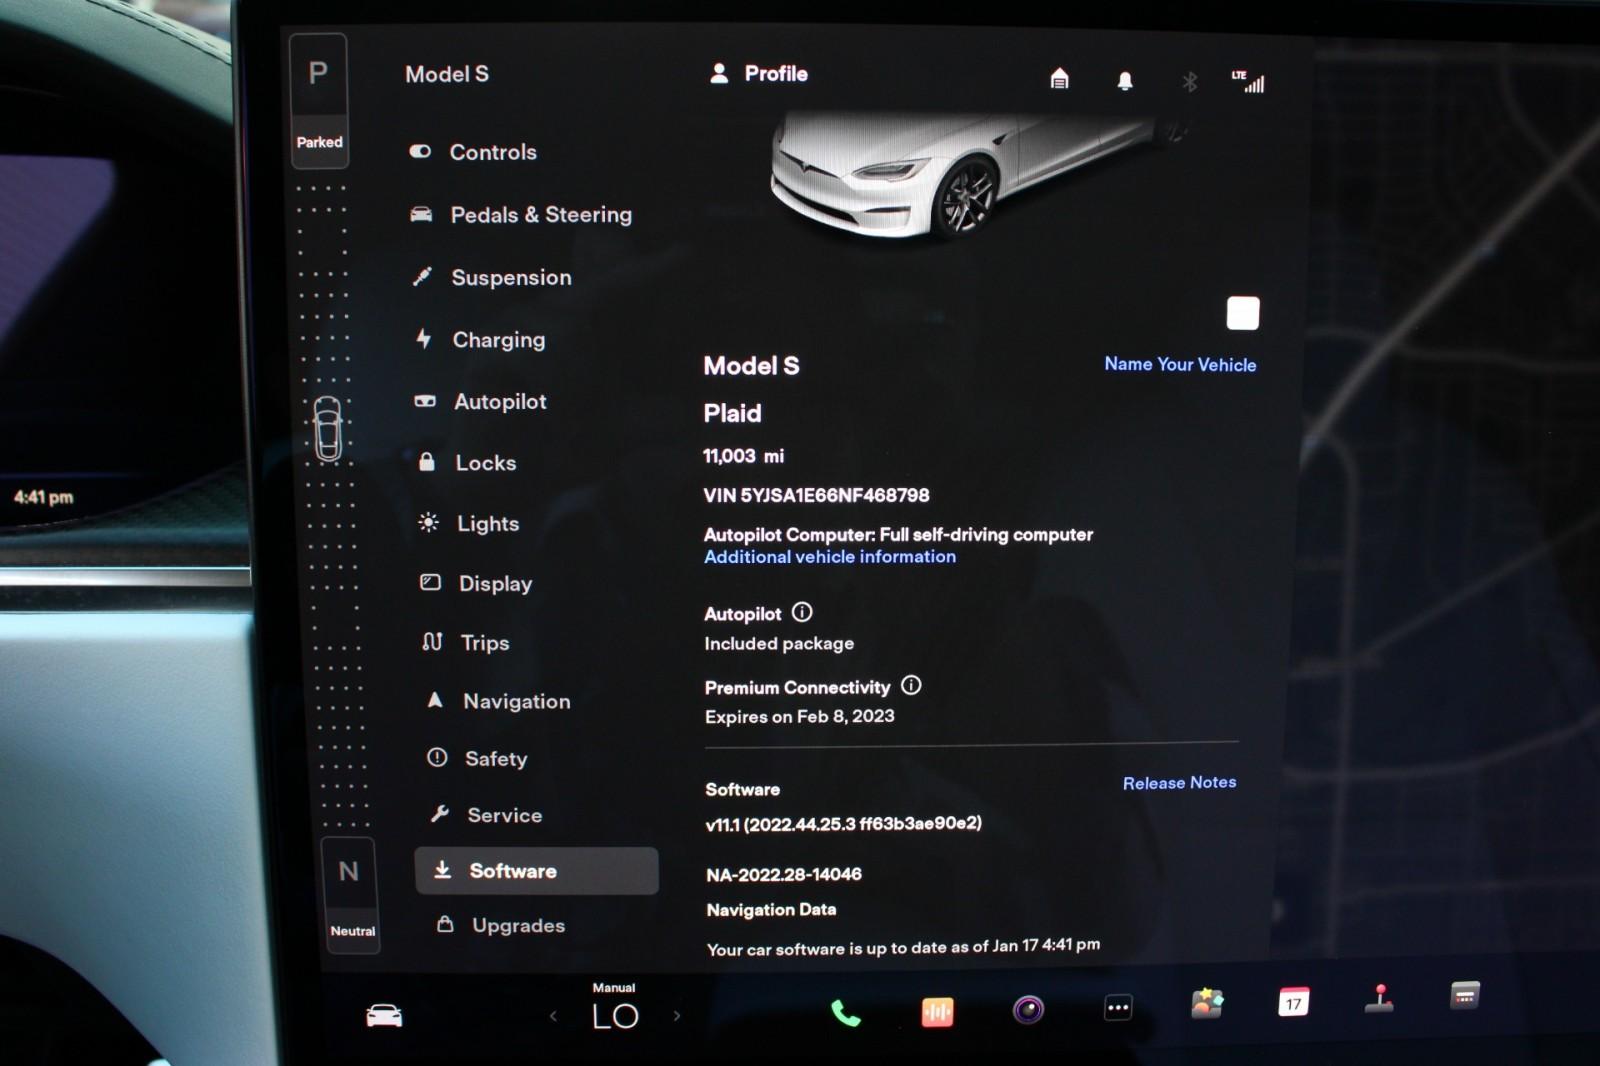Open Lights settings
Viewport: 1600px width, 1066px height.
pyautogui.click(x=469, y=523)
